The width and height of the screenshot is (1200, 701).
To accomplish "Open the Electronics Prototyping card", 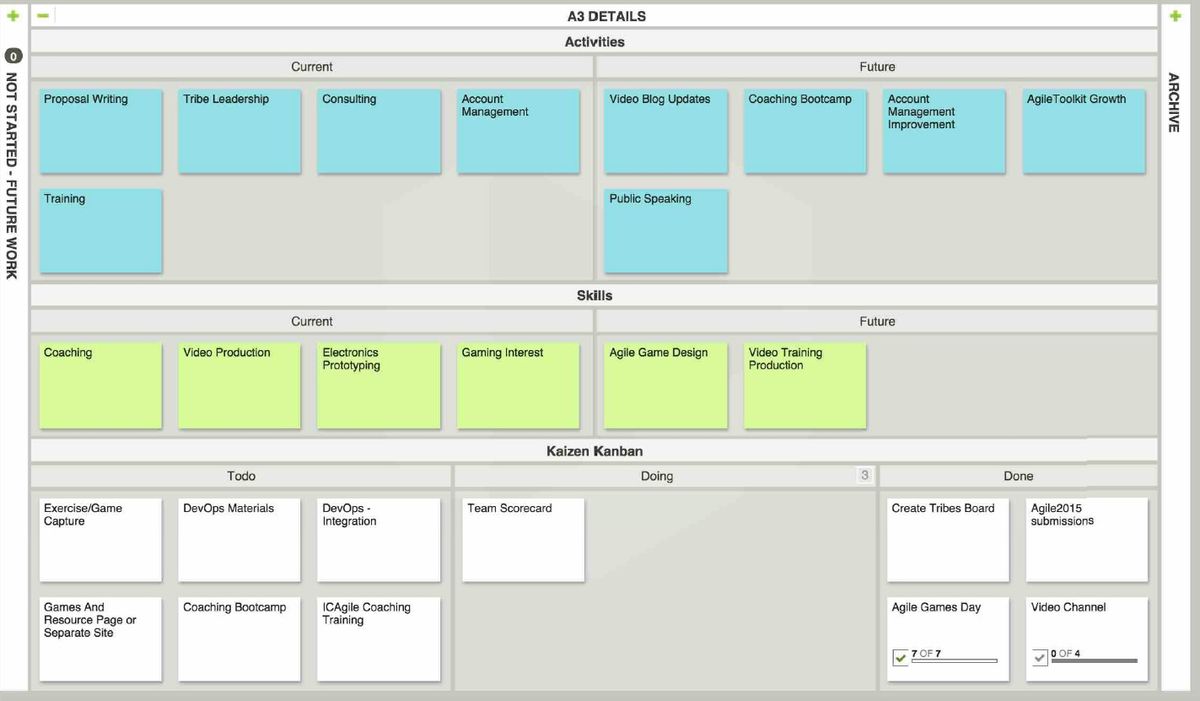I will [x=379, y=386].
